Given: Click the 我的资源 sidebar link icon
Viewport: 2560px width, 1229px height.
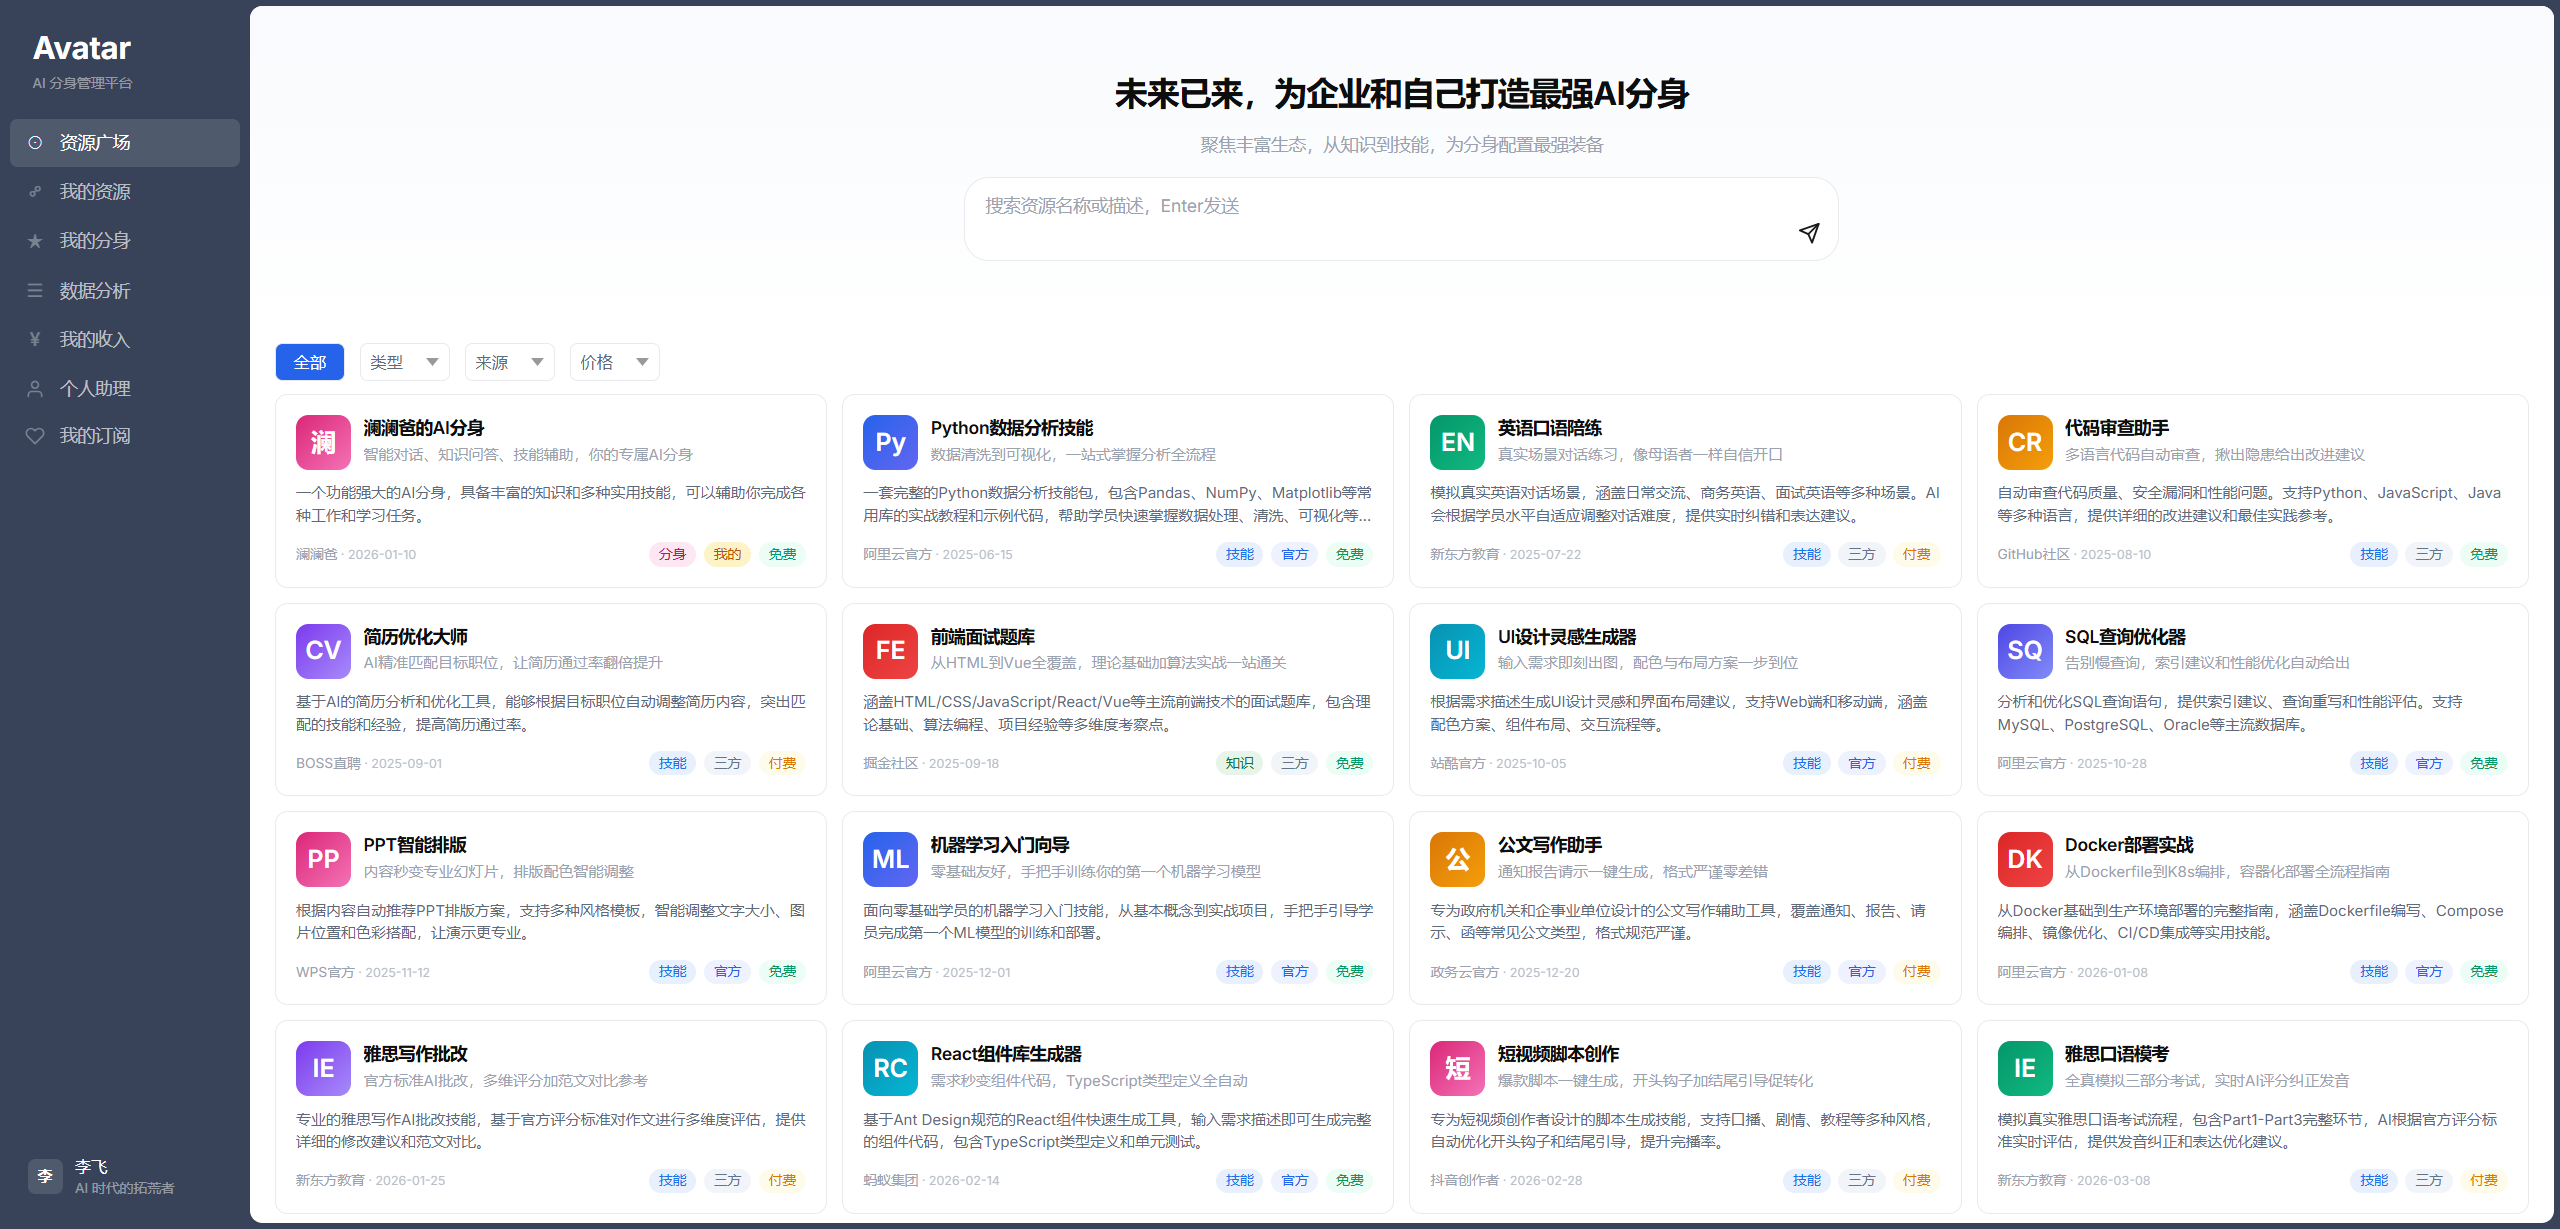Looking at the screenshot, I should (x=35, y=192).
